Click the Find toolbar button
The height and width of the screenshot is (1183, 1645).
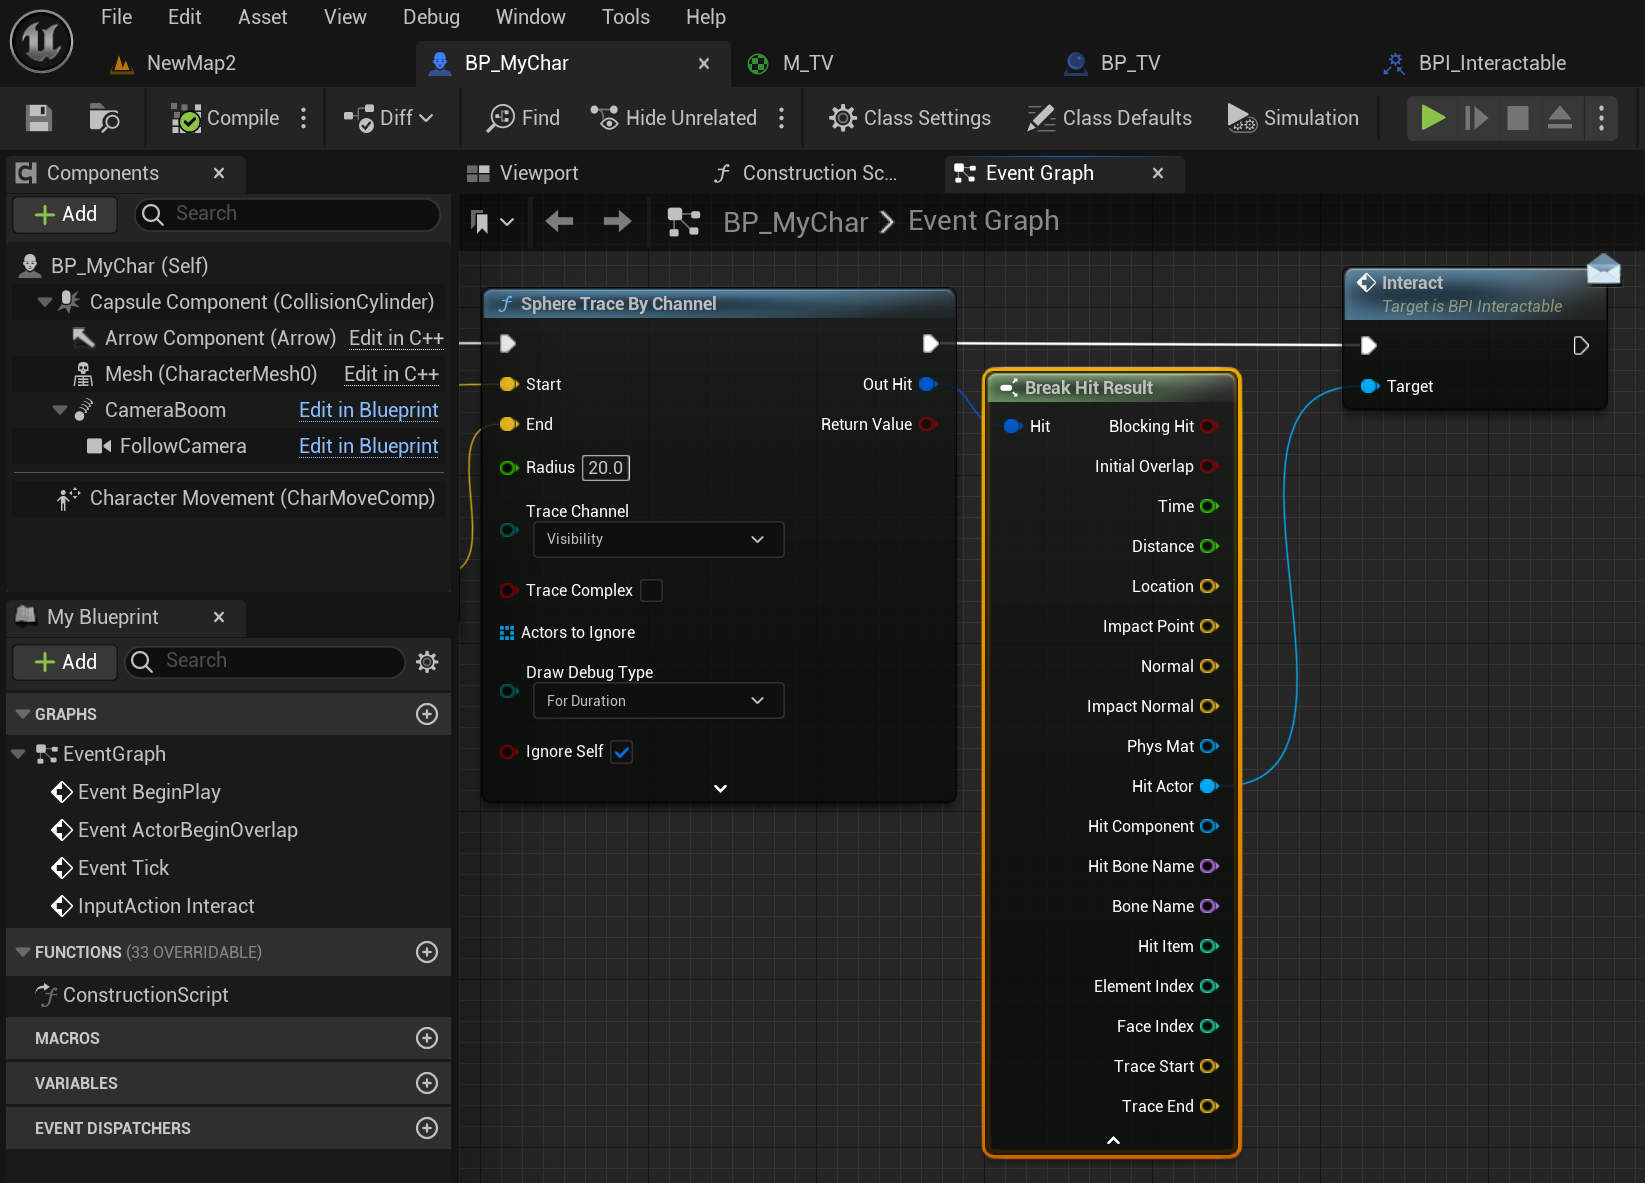coord(523,118)
